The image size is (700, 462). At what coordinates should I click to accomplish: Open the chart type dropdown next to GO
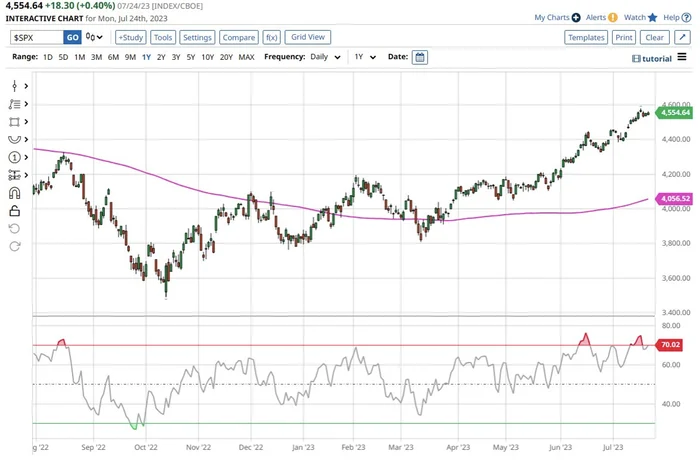[x=94, y=37]
